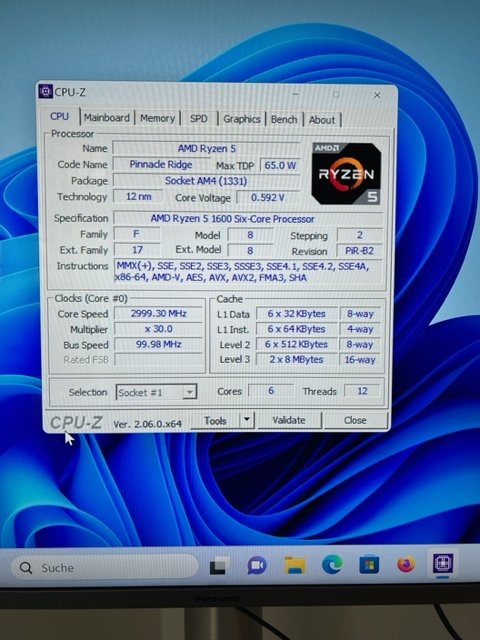Click the Ver. 2.06.0.x64 version text
Screen dimensions: 480x640
point(147,424)
